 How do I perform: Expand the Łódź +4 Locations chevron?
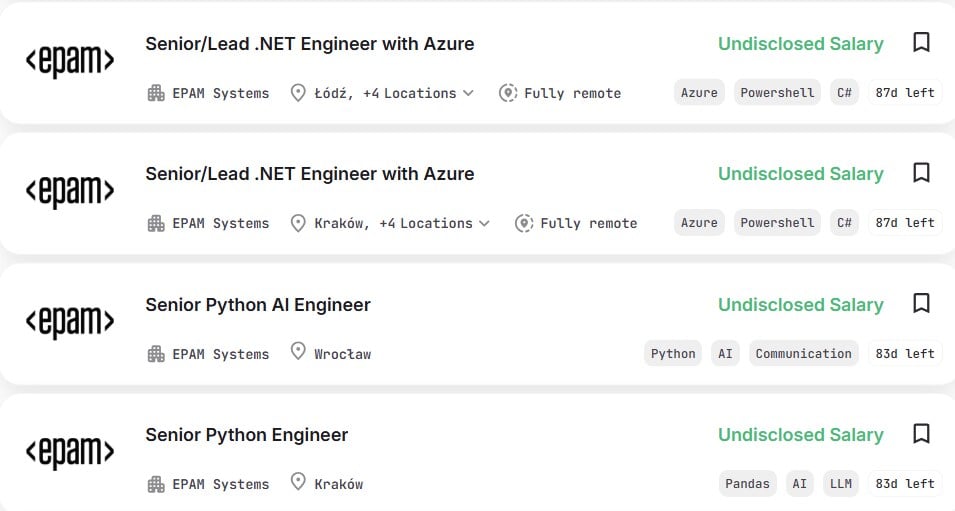coord(468,93)
